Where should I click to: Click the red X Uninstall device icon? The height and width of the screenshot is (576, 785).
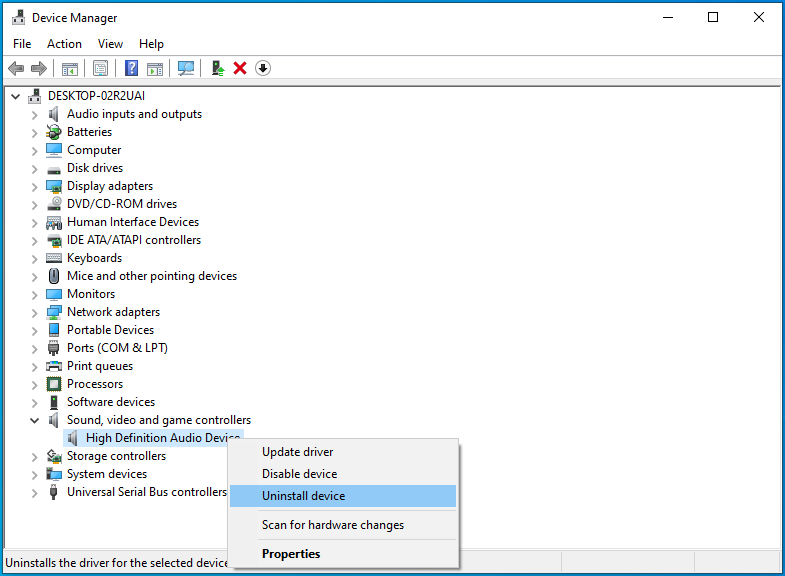point(240,68)
